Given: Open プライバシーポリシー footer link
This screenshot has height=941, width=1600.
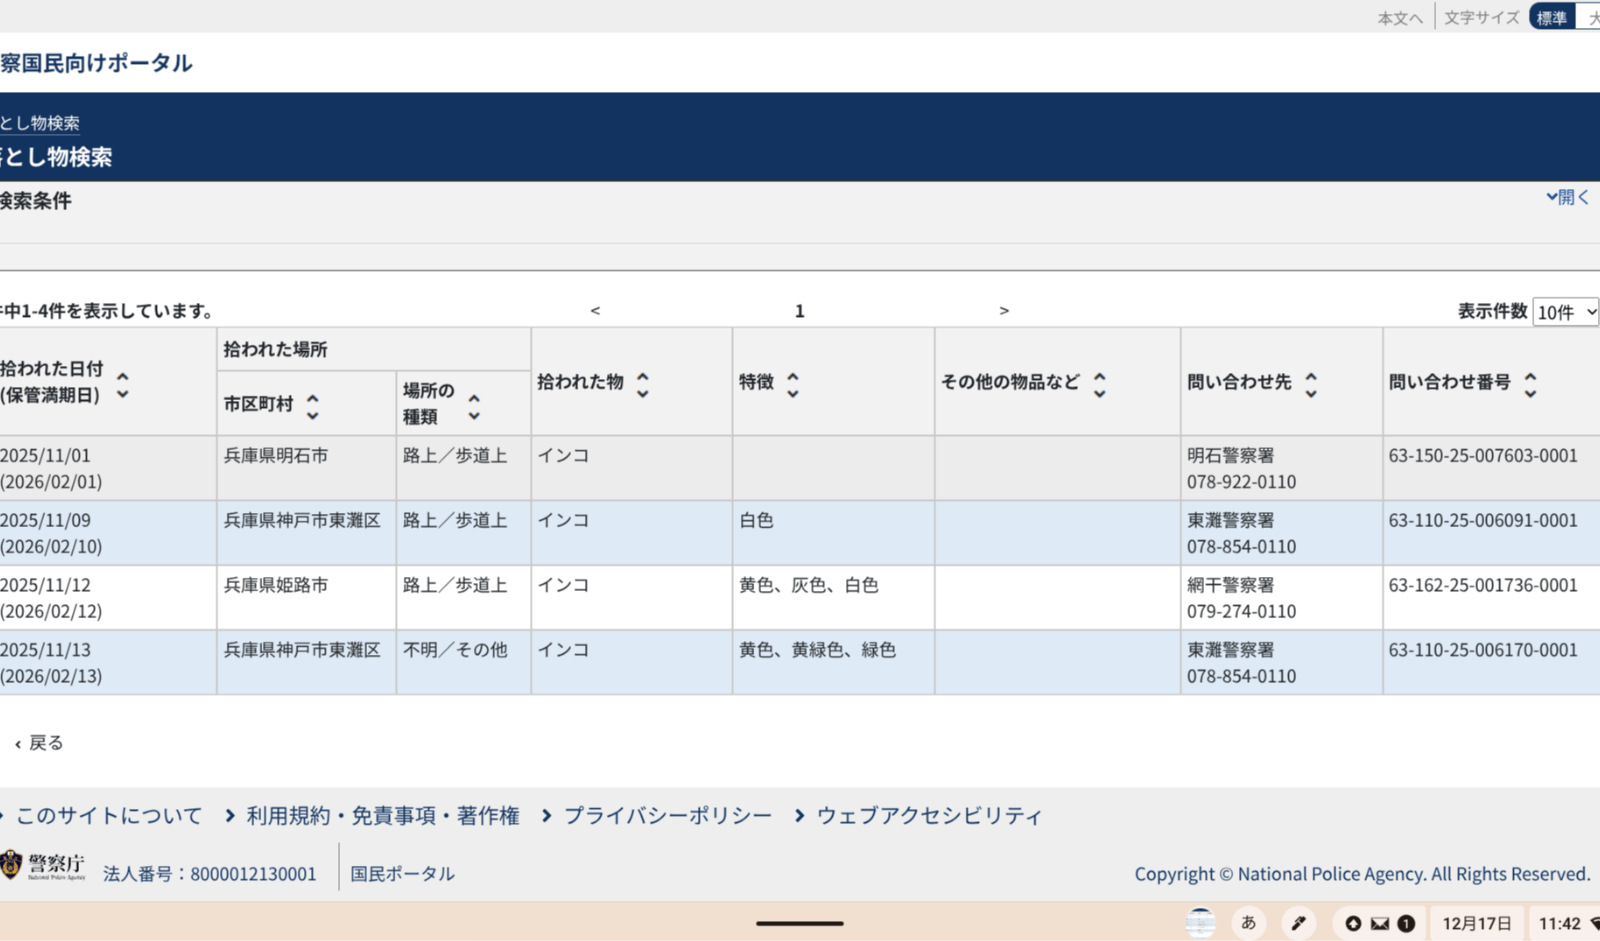Looking at the screenshot, I should pyautogui.click(x=667, y=816).
